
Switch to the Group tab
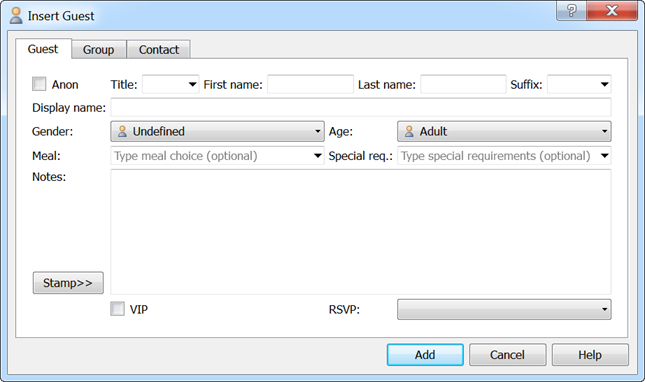click(99, 50)
